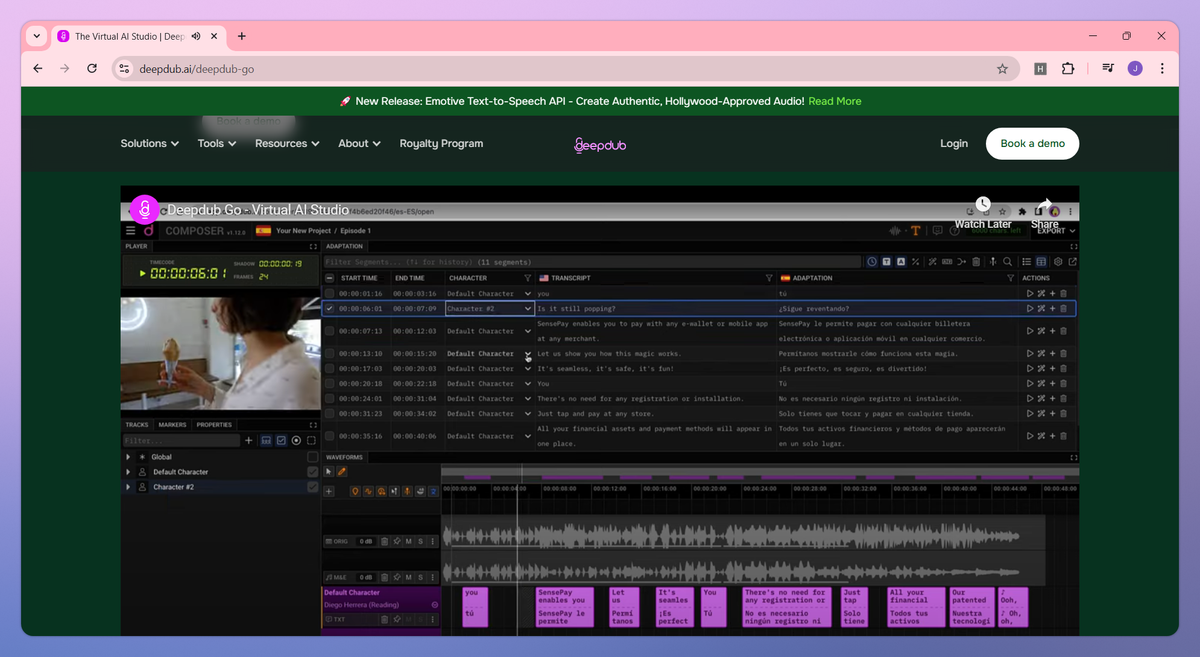Expand the Default Character track row
This screenshot has width=1200, height=657.
click(x=128, y=472)
